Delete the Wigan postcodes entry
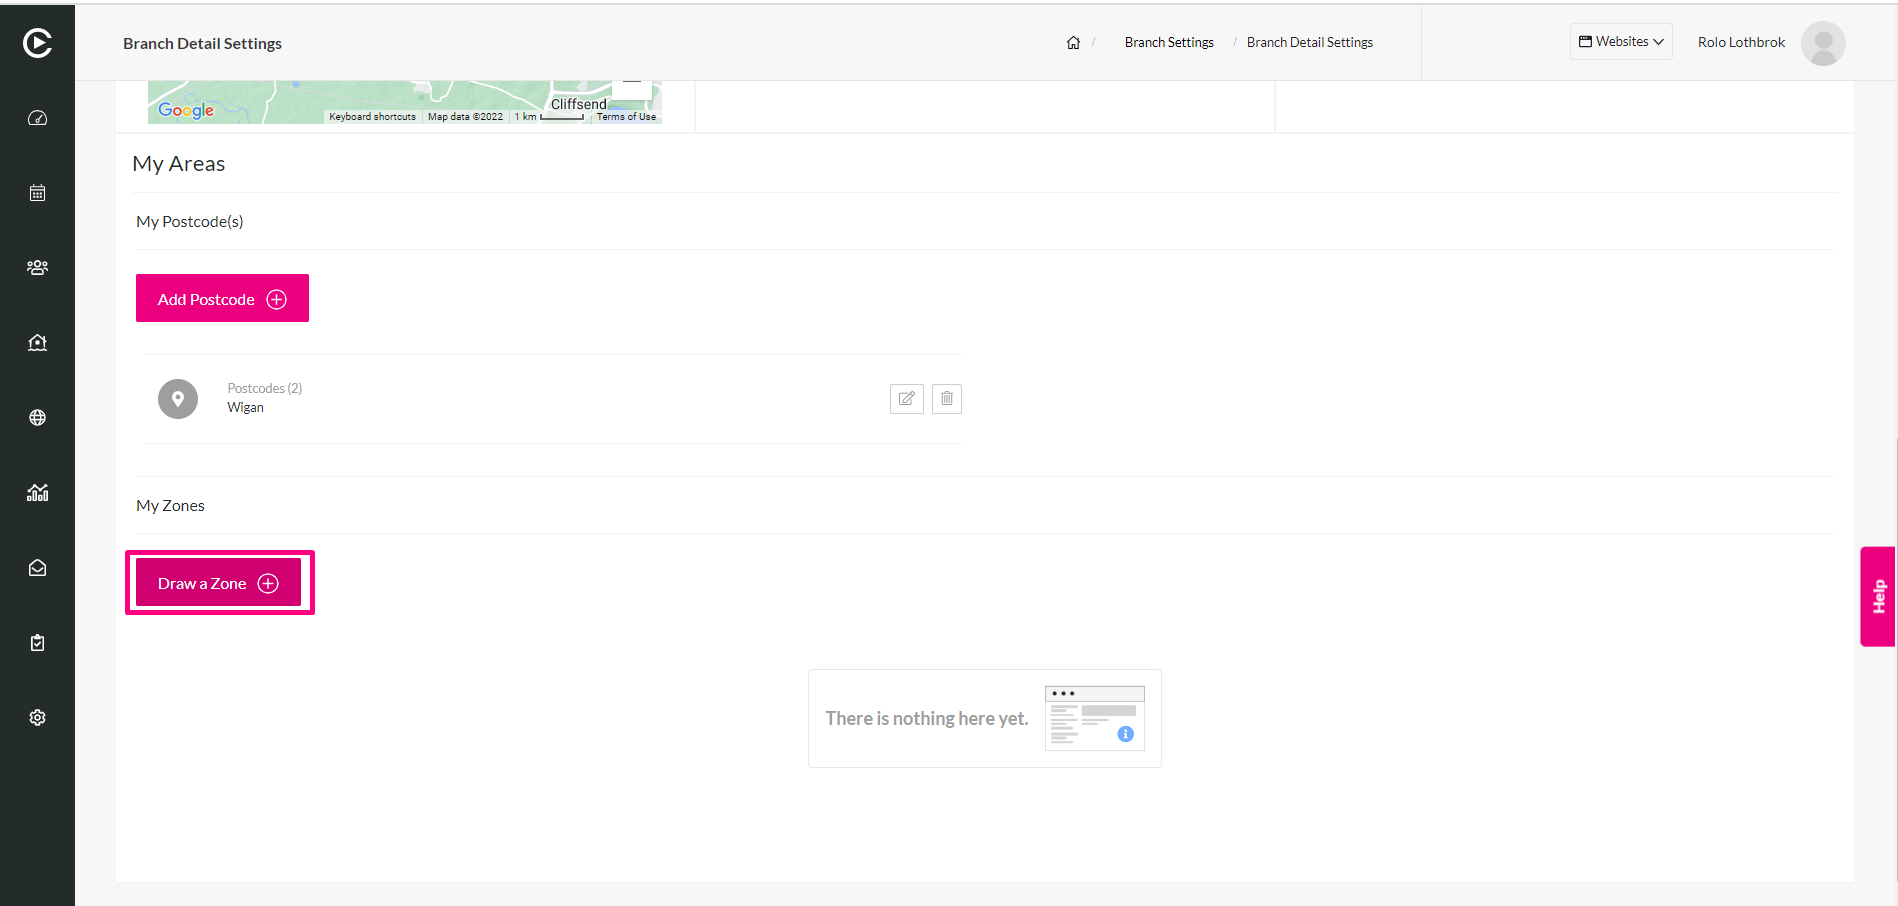1898x906 pixels. tap(947, 399)
